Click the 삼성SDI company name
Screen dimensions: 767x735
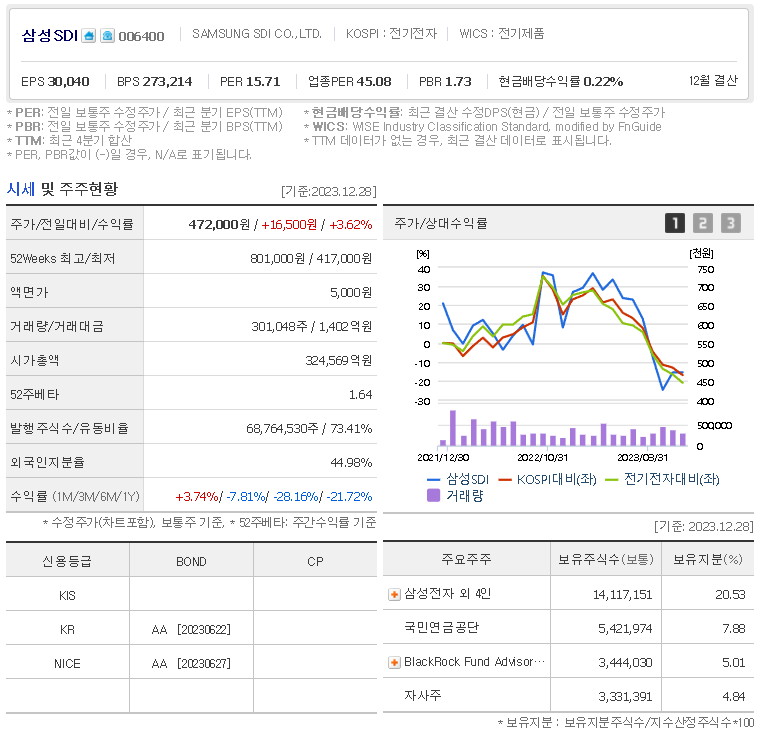50,36
